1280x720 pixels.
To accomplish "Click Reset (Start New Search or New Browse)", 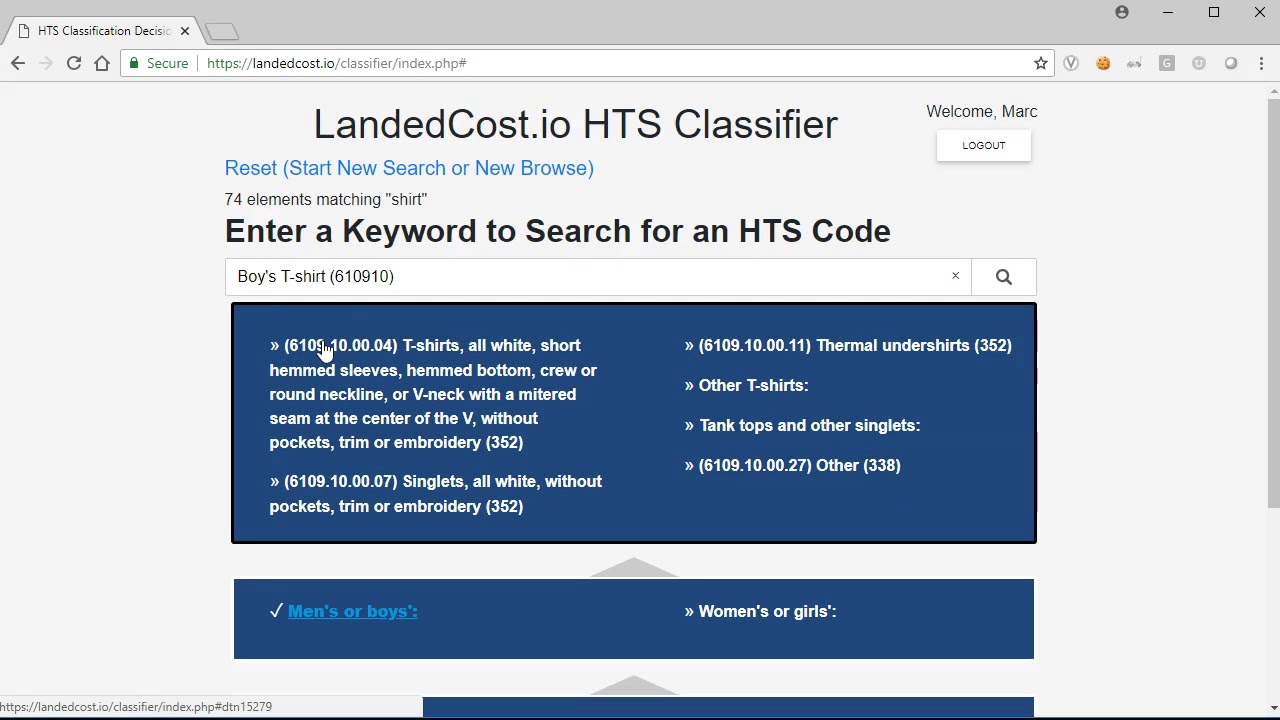I will click(x=409, y=168).
